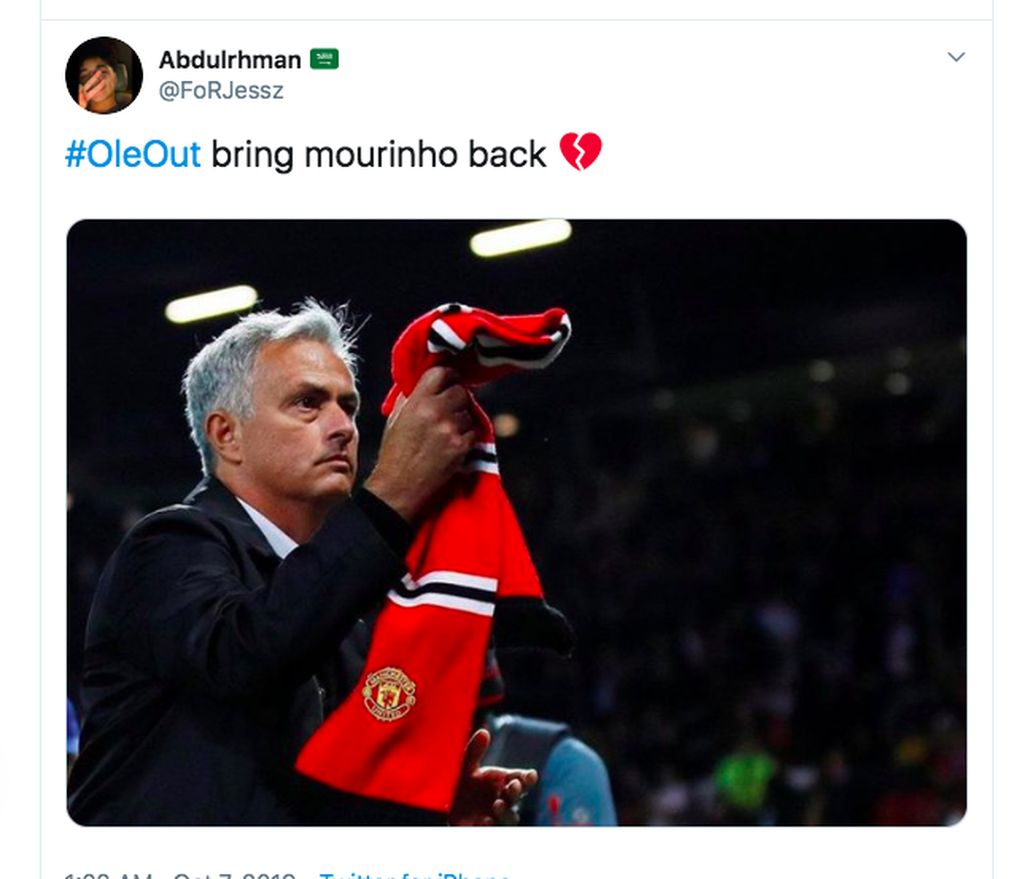The image size is (1024, 879).
Task: Open the #OleOut hashtag link
Action: tap(133, 154)
